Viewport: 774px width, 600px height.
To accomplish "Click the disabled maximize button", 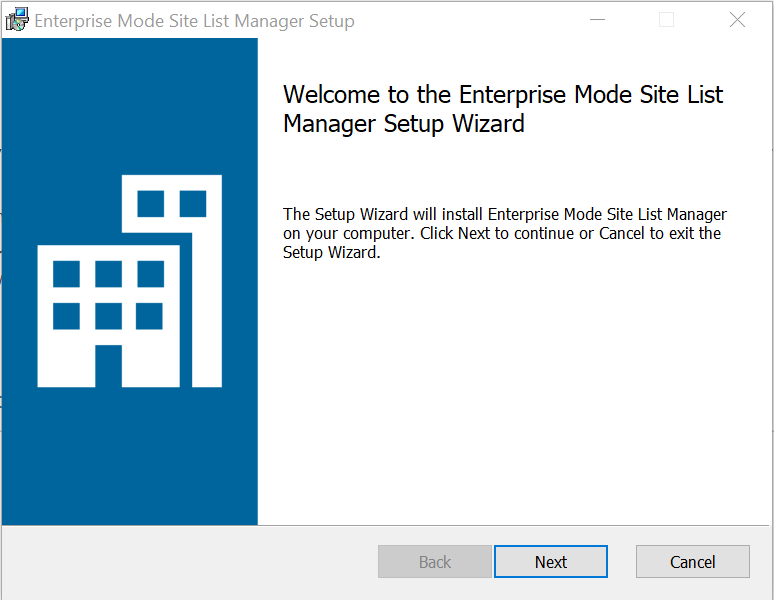I will tap(667, 20).
